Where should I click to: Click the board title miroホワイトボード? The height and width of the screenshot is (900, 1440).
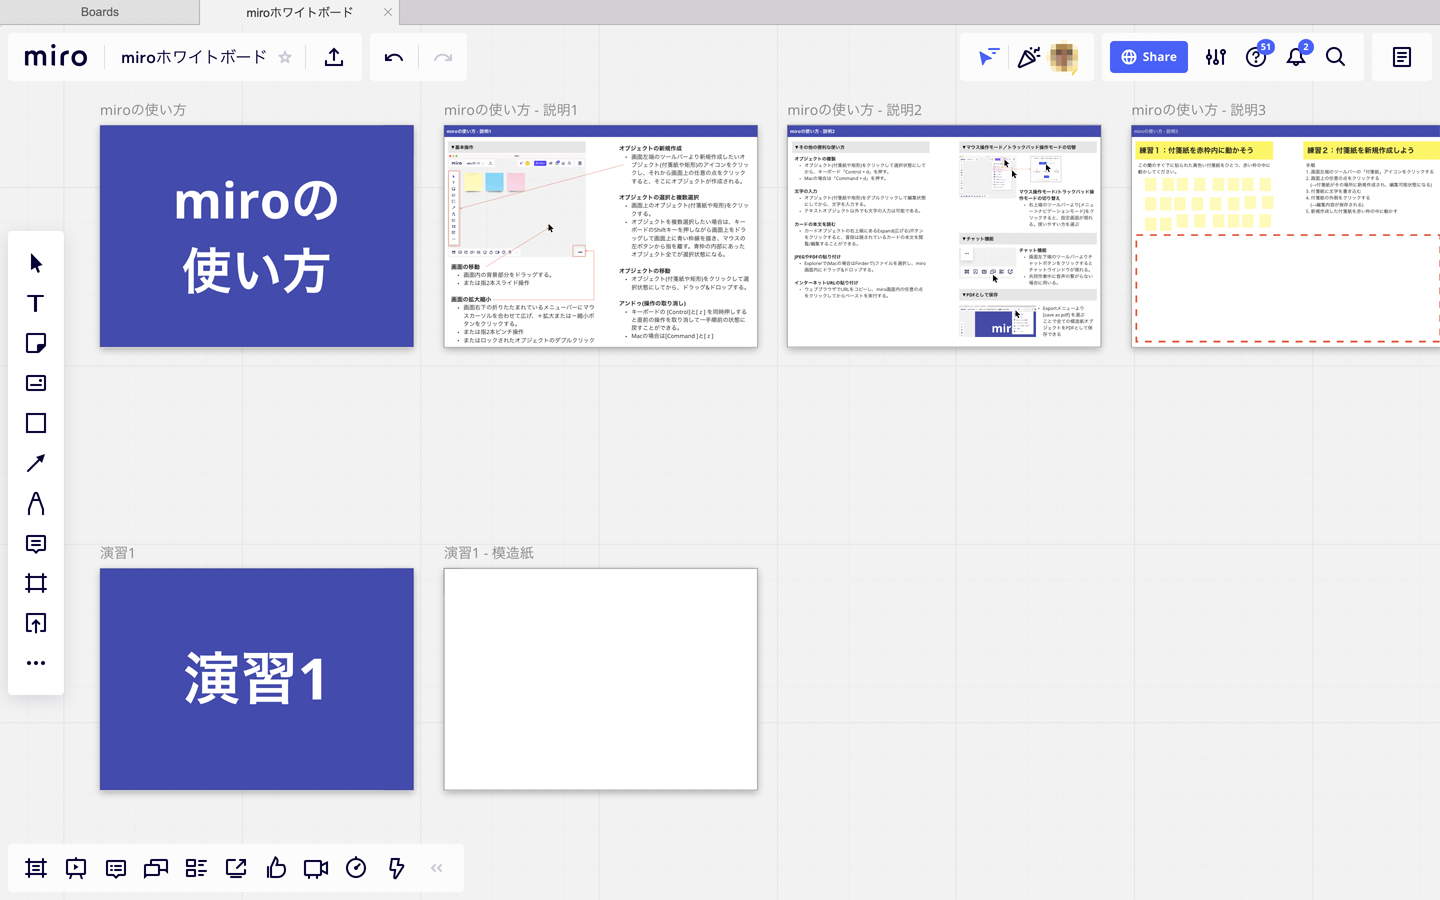194,57
